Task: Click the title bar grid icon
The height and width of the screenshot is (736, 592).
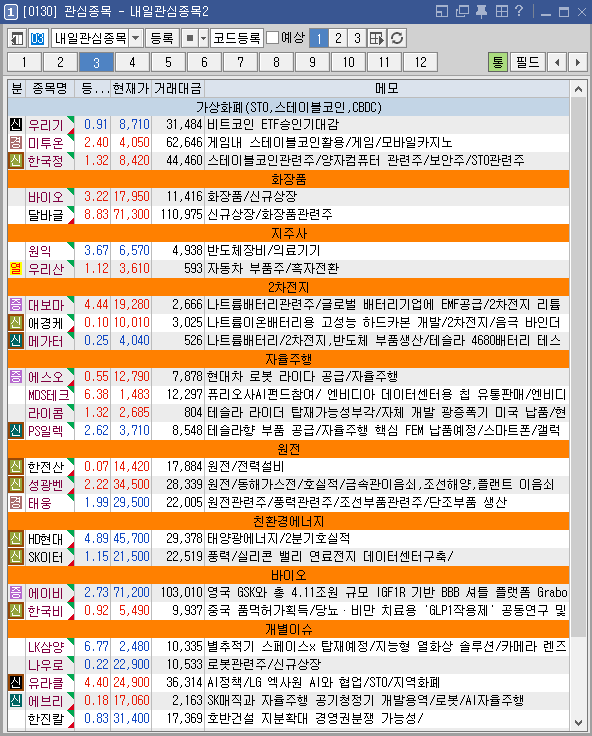Action: 502,11
